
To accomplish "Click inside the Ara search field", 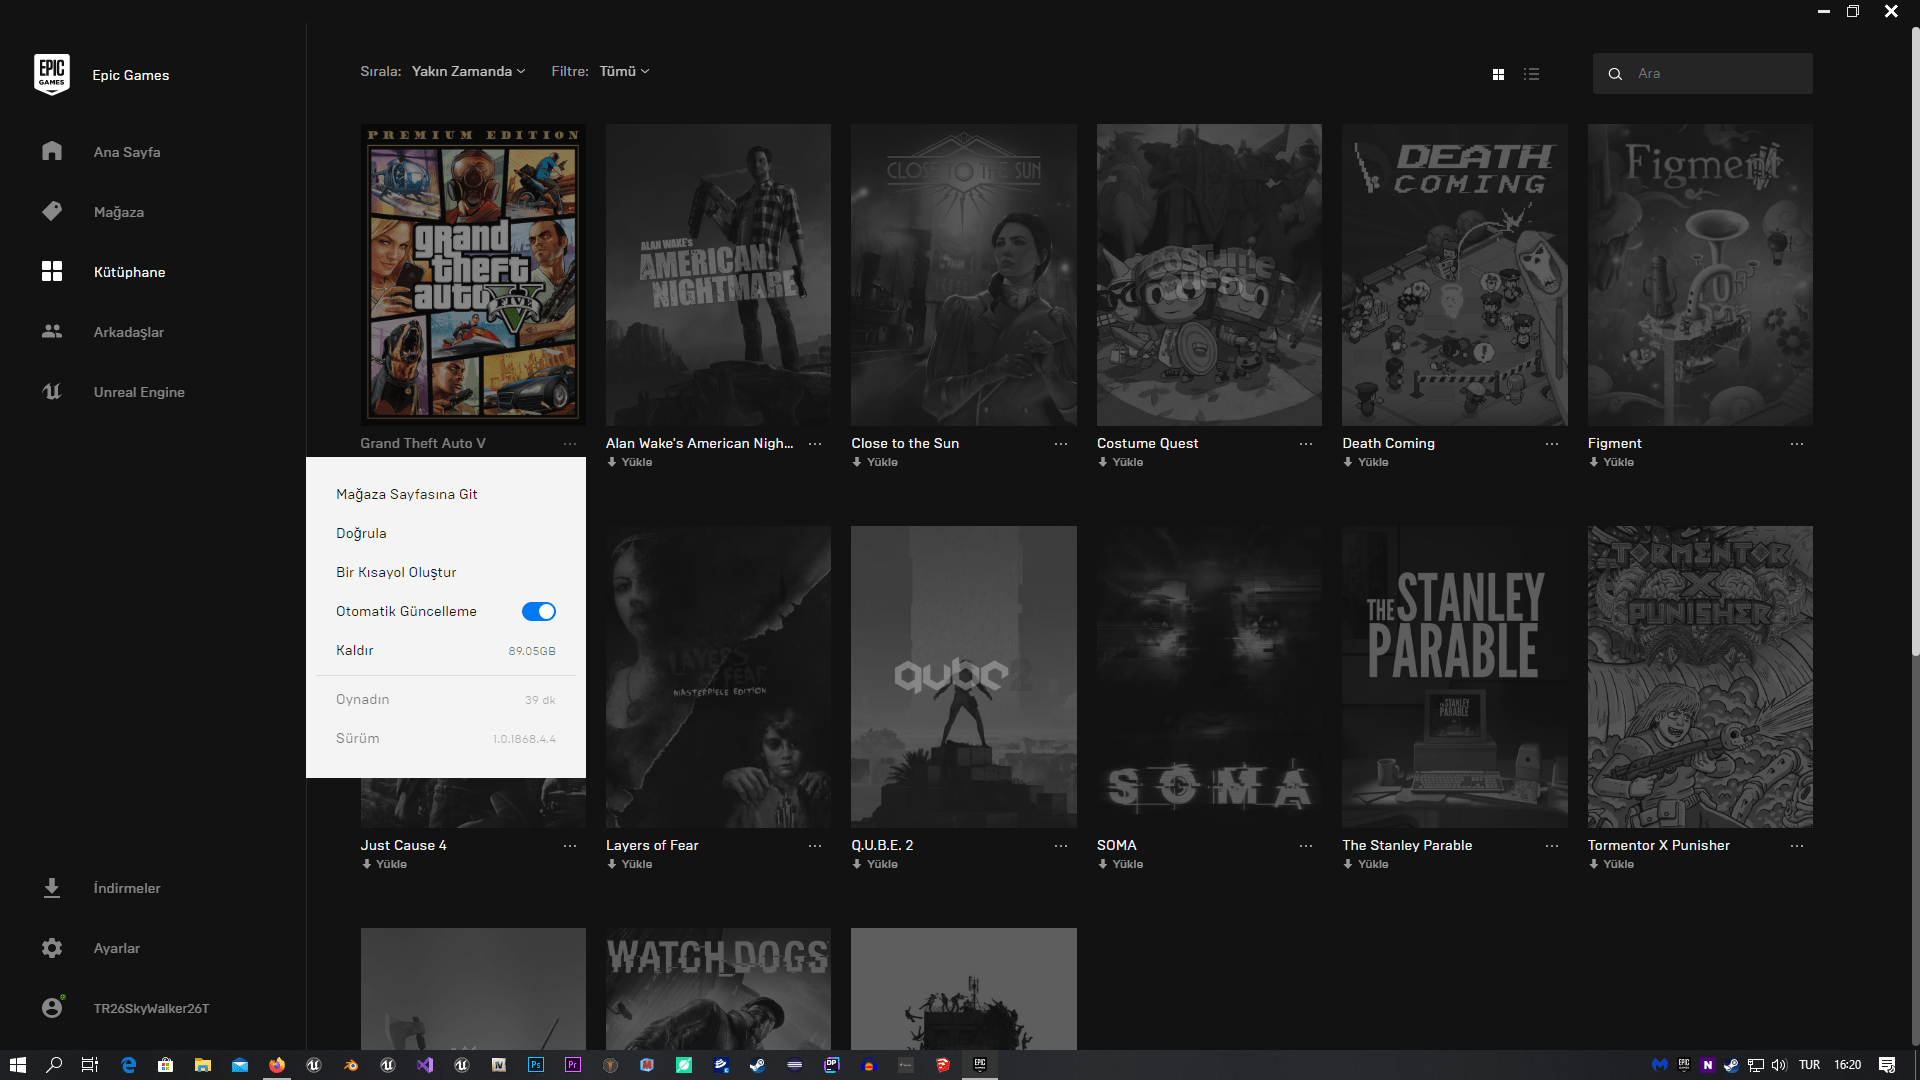I will click(1702, 74).
